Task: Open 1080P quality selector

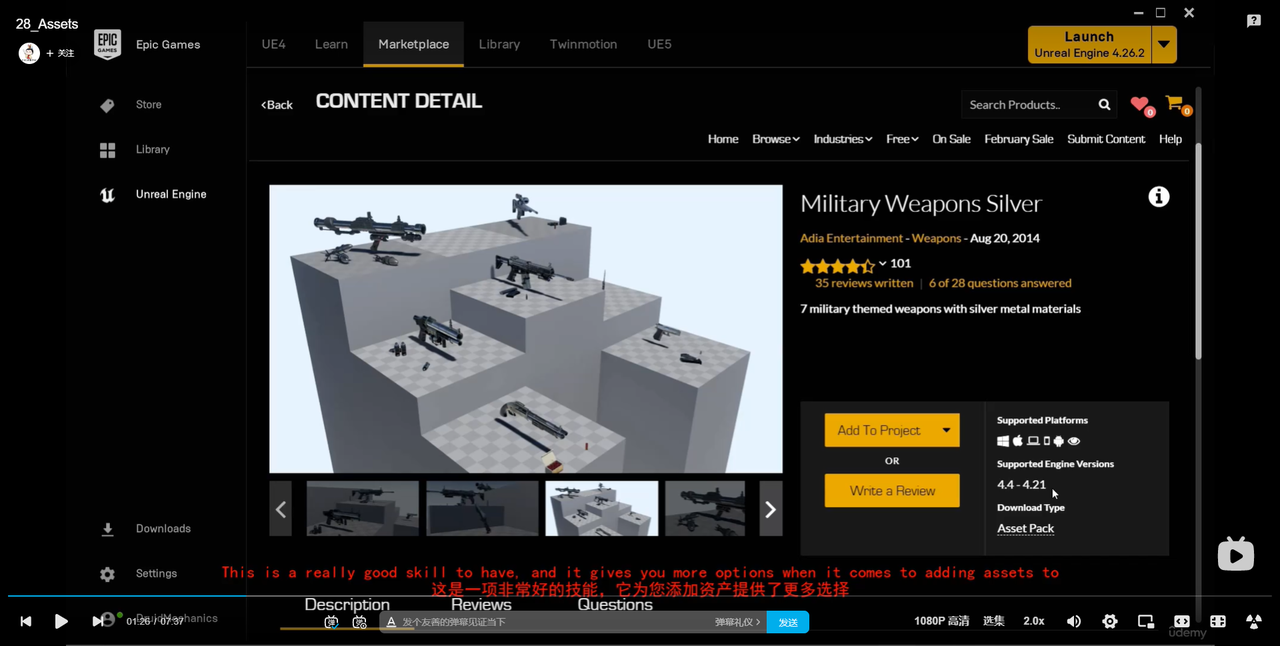Action: coord(941,621)
